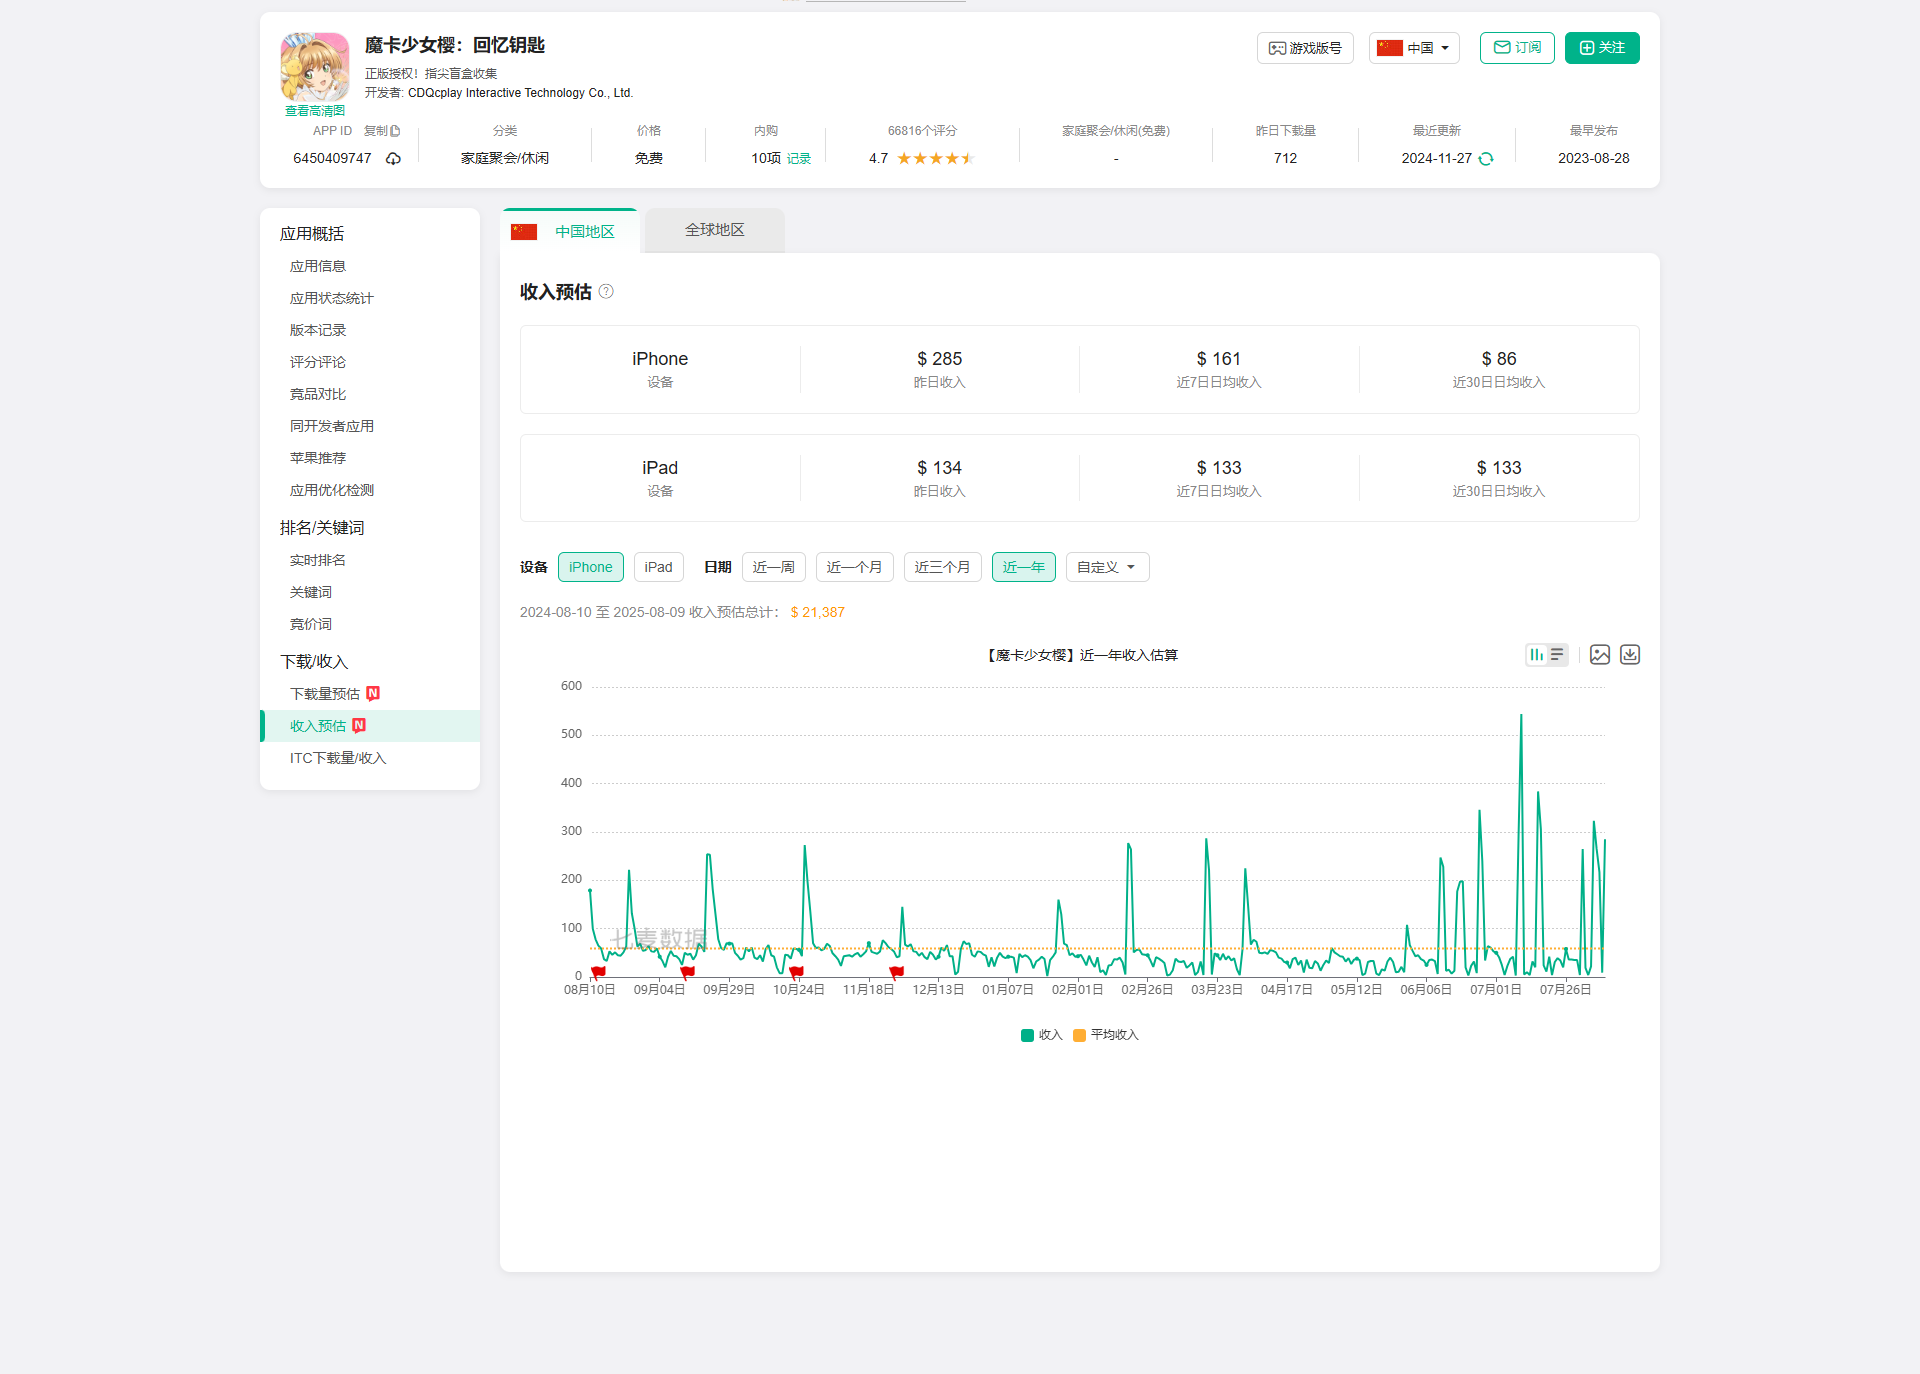
Task: Open 查看高清图 link
Action: (315, 111)
